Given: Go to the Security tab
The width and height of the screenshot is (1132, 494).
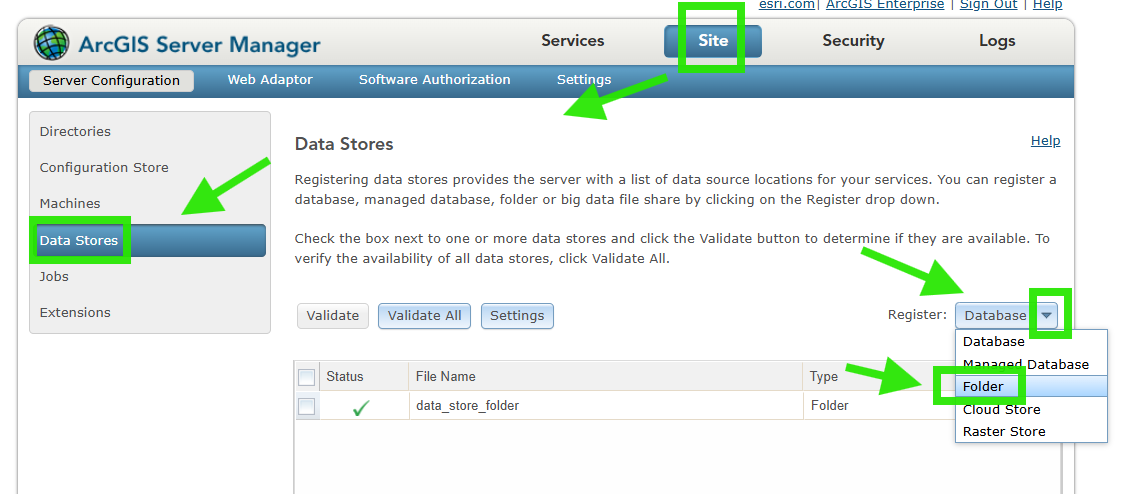Looking at the screenshot, I should pyautogui.click(x=853, y=41).
